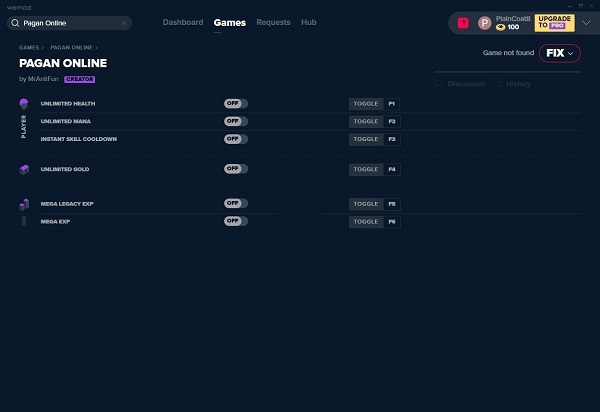Click the Unlimited Gold label

65,169
